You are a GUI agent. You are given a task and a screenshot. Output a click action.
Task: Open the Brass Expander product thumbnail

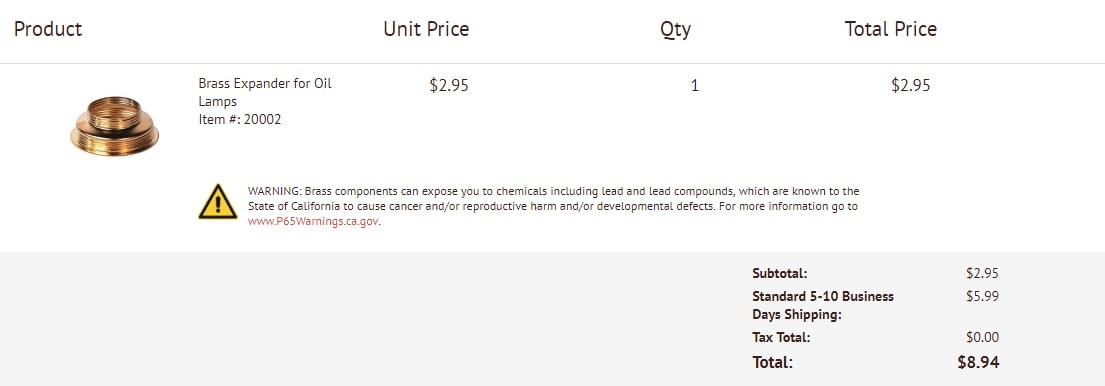click(x=114, y=126)
